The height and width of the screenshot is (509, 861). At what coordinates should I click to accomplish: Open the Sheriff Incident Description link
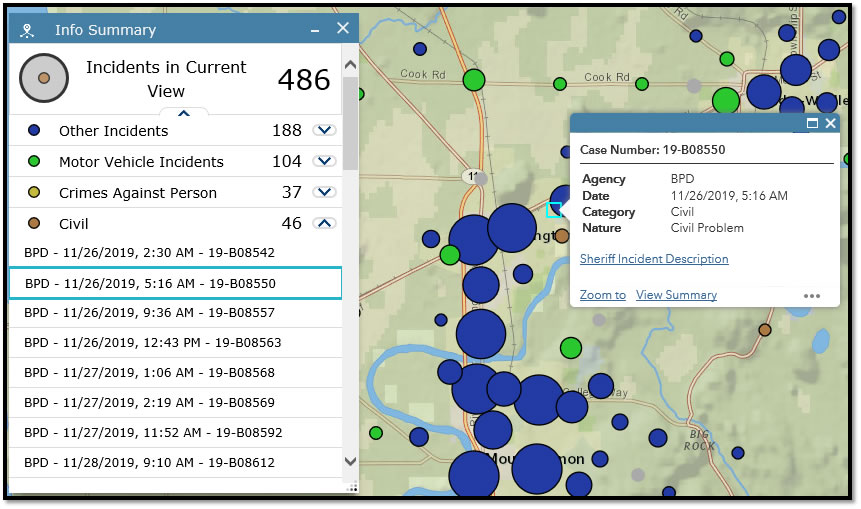point(654,259)
